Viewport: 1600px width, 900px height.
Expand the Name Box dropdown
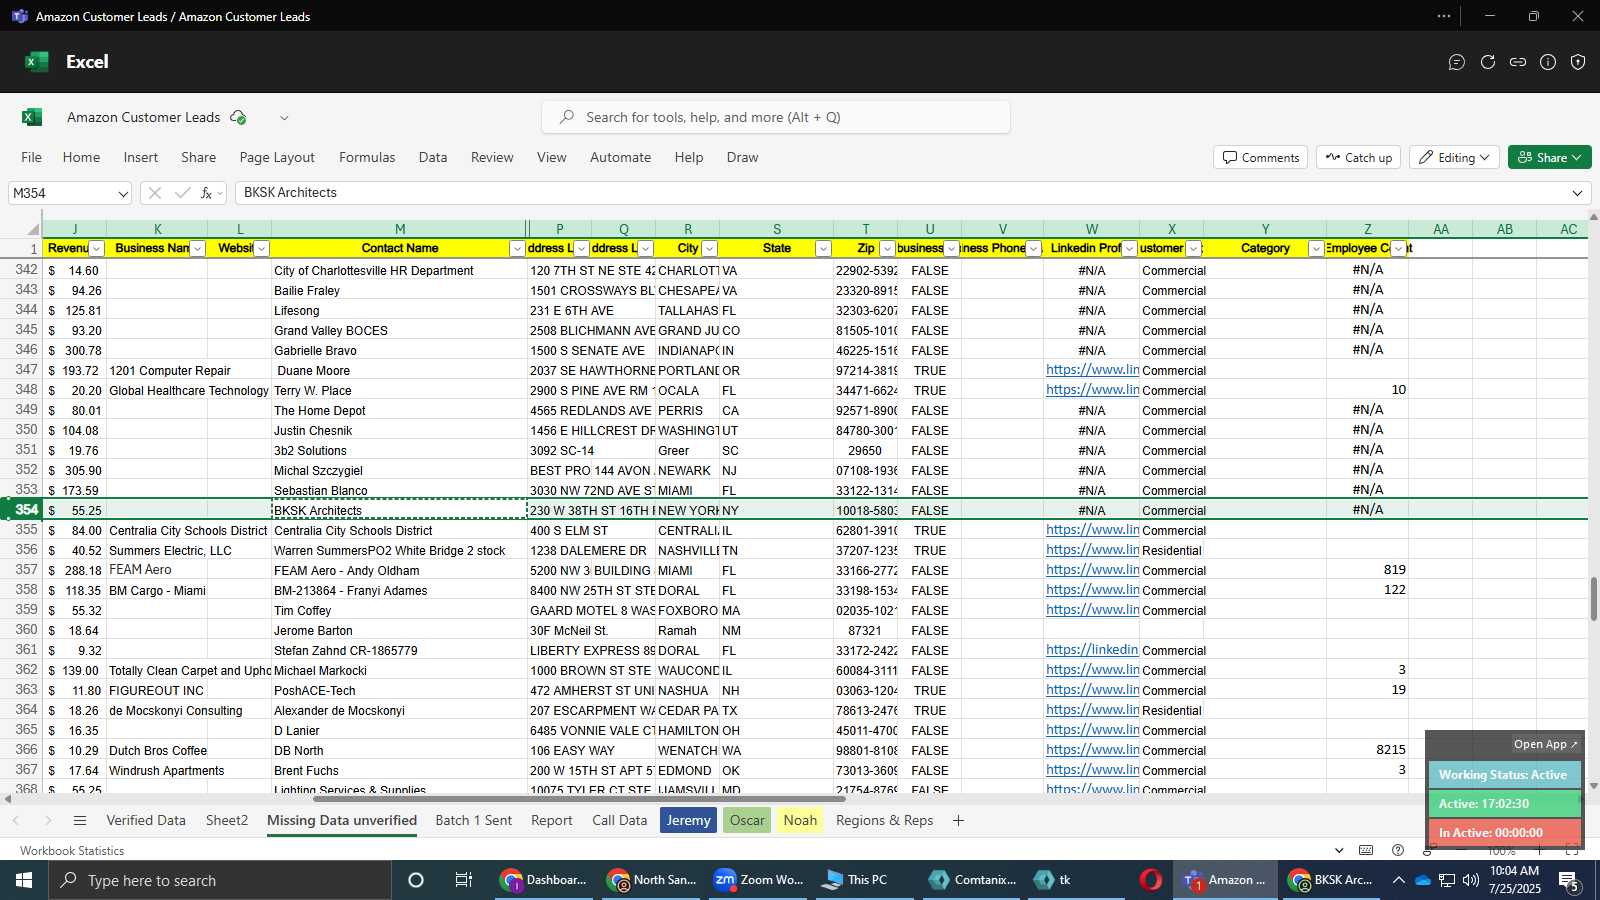[122, 193]
